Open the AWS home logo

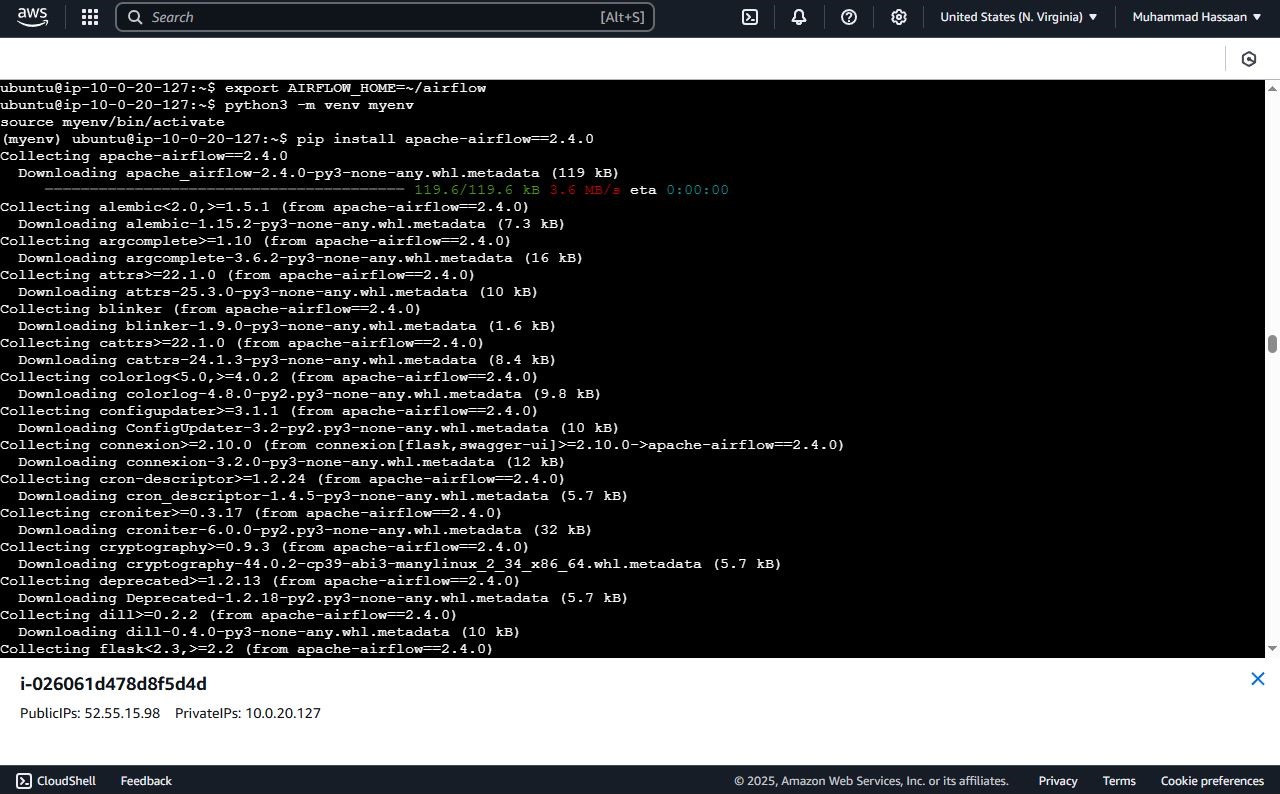tap(32, 17)
